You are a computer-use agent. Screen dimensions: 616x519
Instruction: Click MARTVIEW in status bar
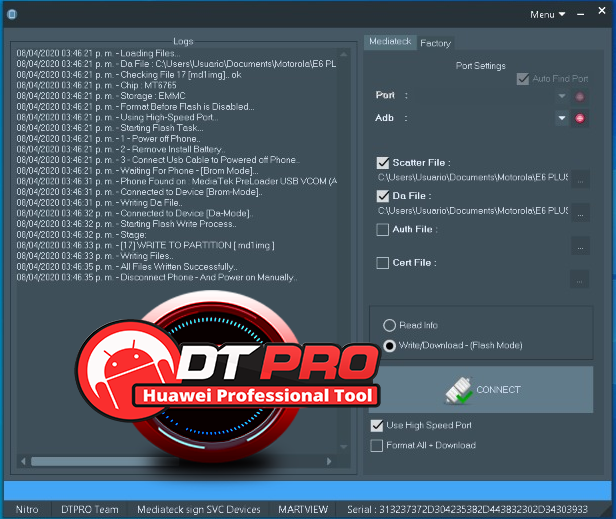point(303,510)
